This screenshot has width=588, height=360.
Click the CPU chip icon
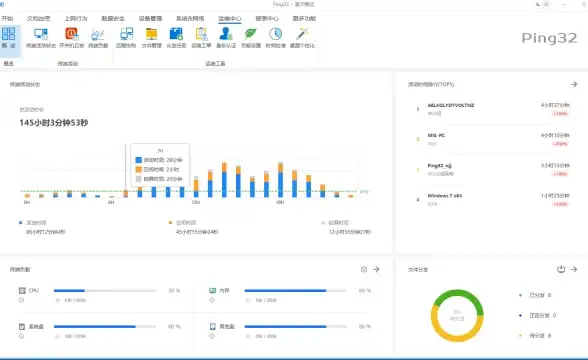(x=22, y=291)
